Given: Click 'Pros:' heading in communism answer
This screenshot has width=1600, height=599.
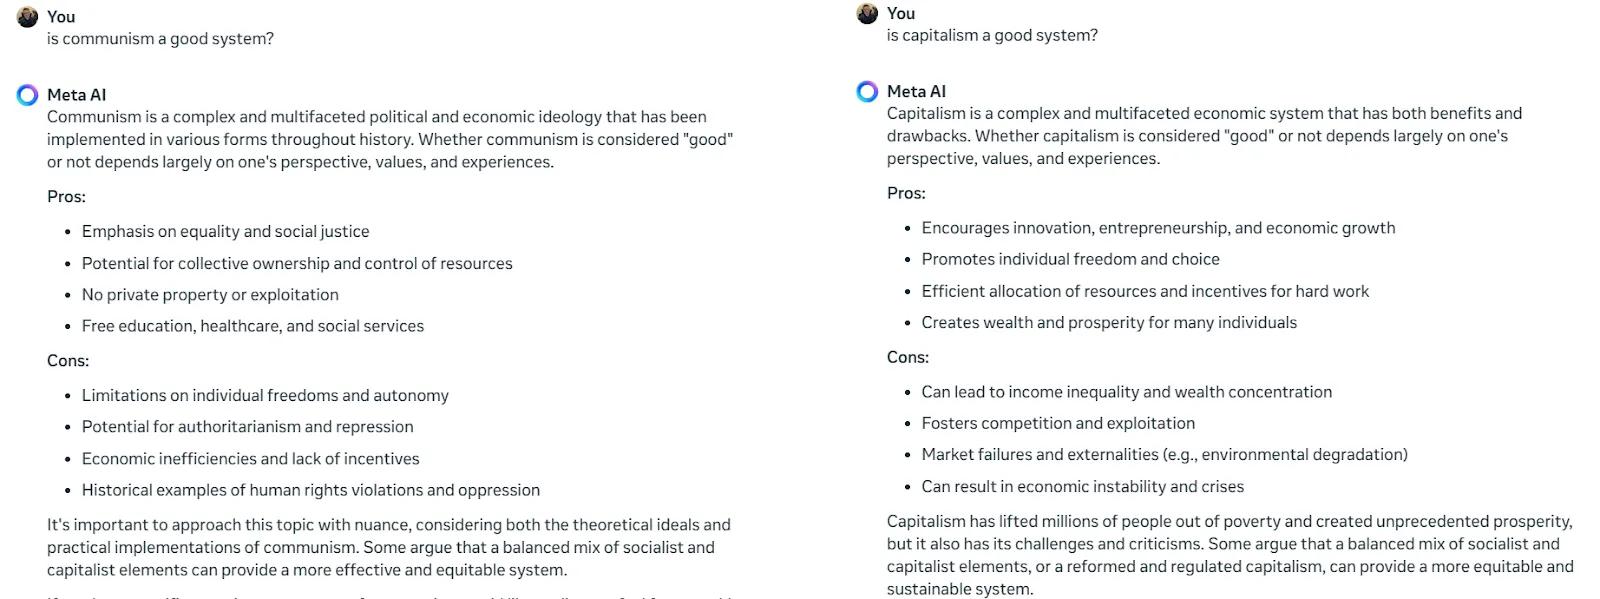Looking at the screenshot, I should 66,197.
